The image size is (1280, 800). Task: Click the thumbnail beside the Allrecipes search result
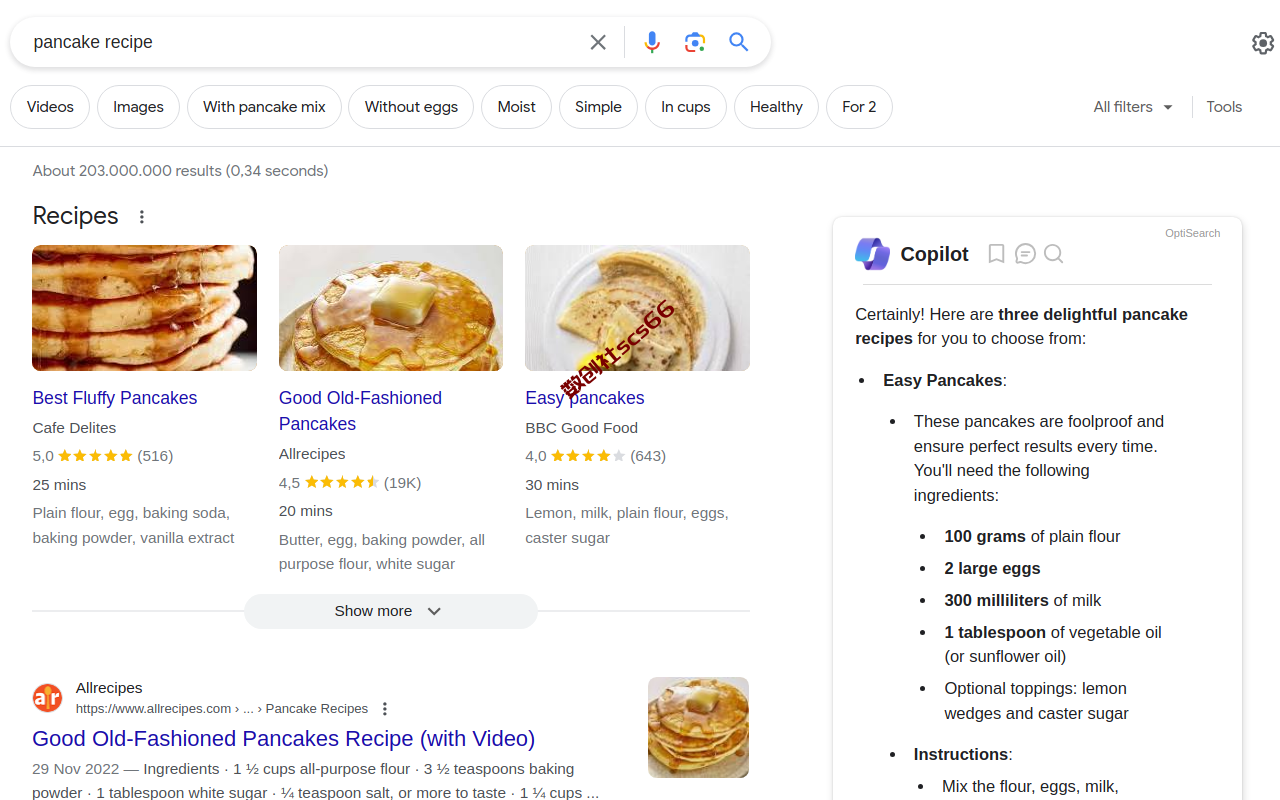click(698, 727)
